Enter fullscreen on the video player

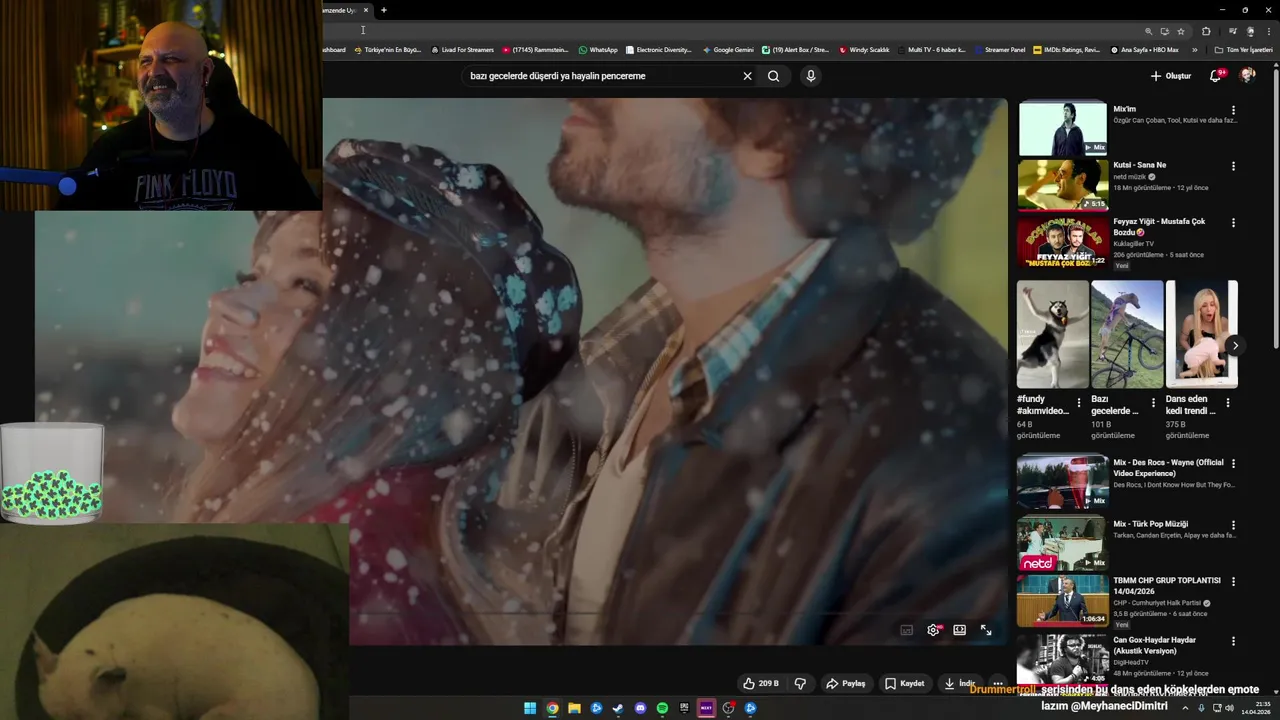coord(986,630)
